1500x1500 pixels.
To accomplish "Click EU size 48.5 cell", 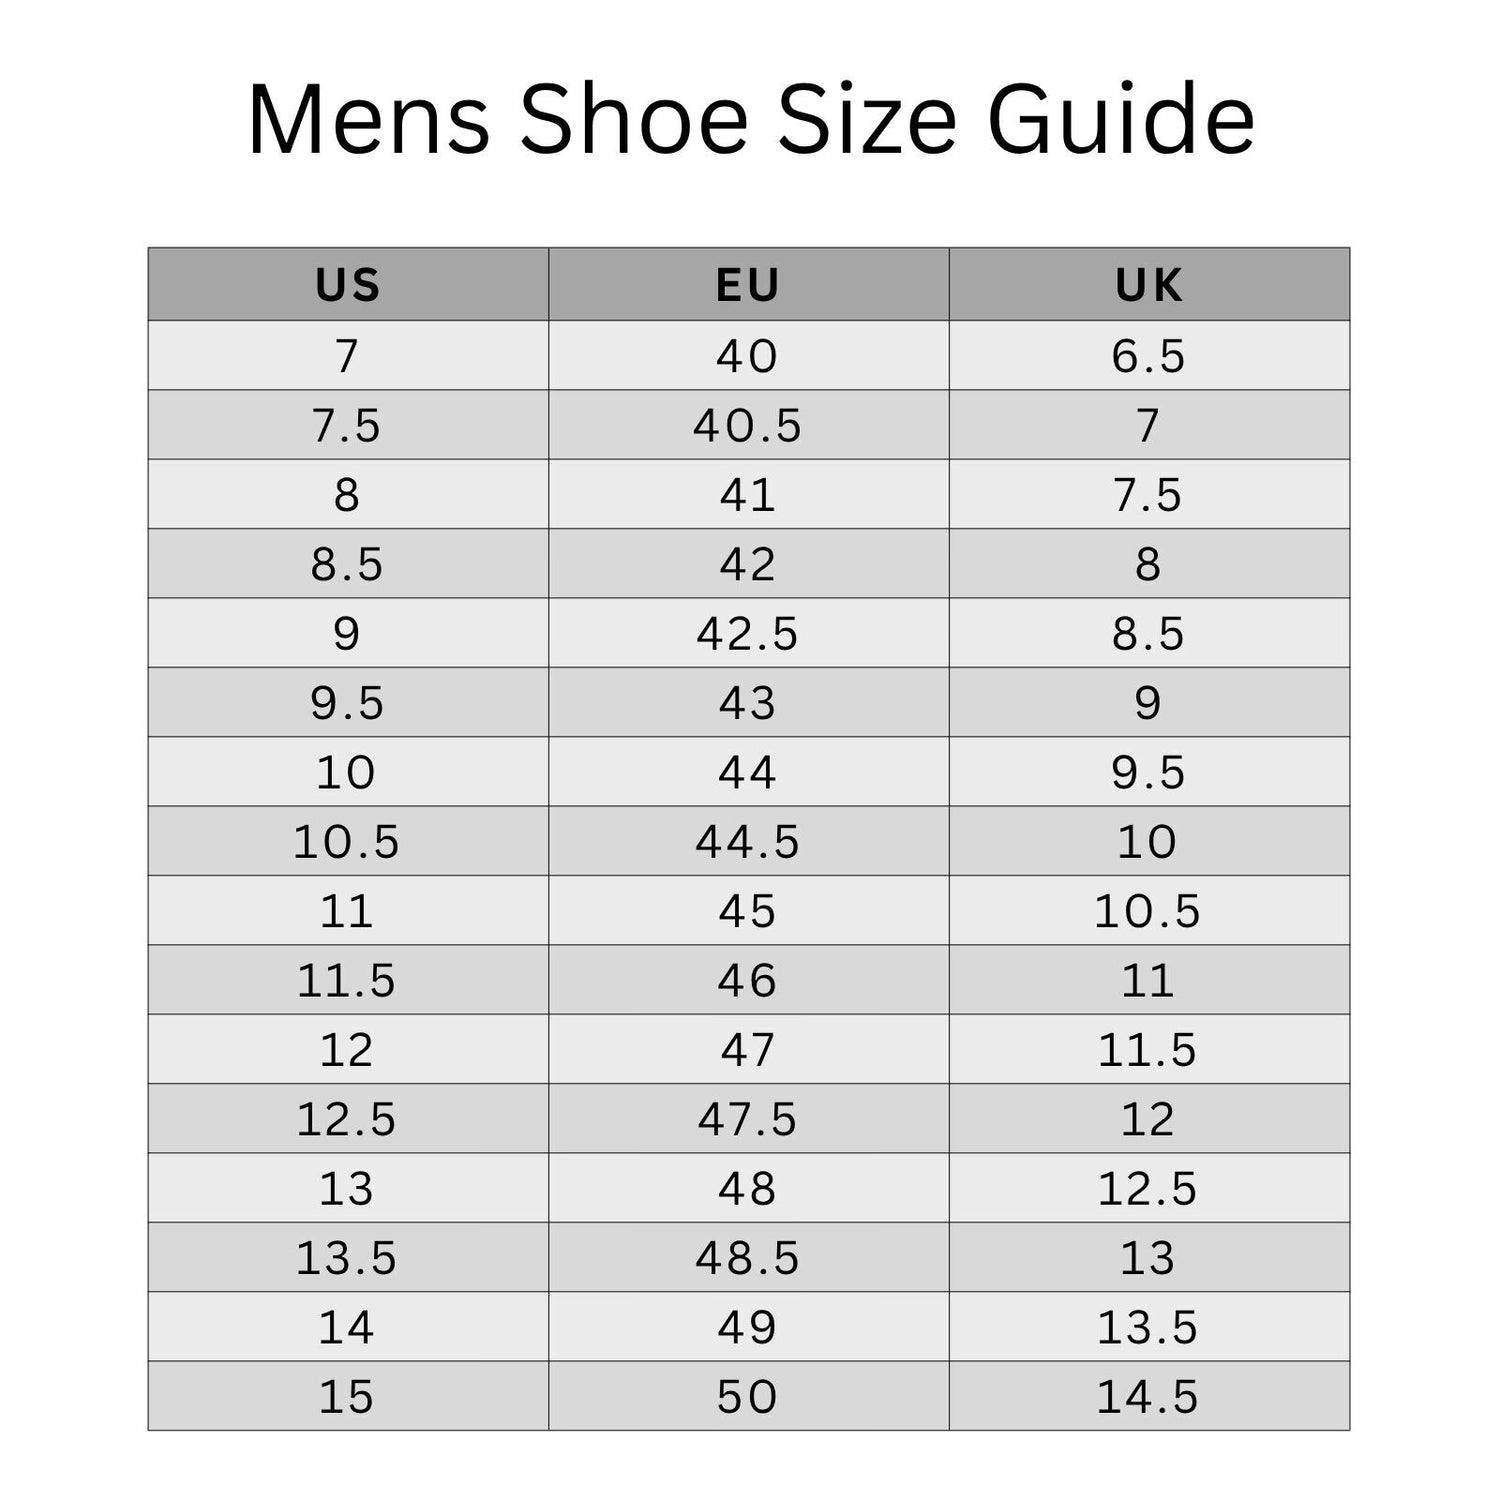I will [748, 1258].
